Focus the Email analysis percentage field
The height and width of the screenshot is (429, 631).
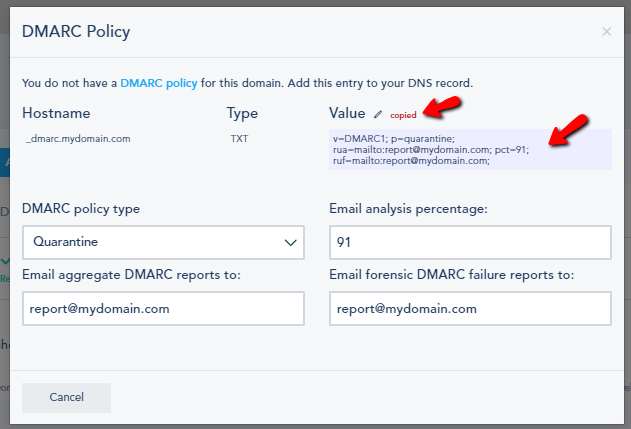pyautogui.click(x=469, y=242)
